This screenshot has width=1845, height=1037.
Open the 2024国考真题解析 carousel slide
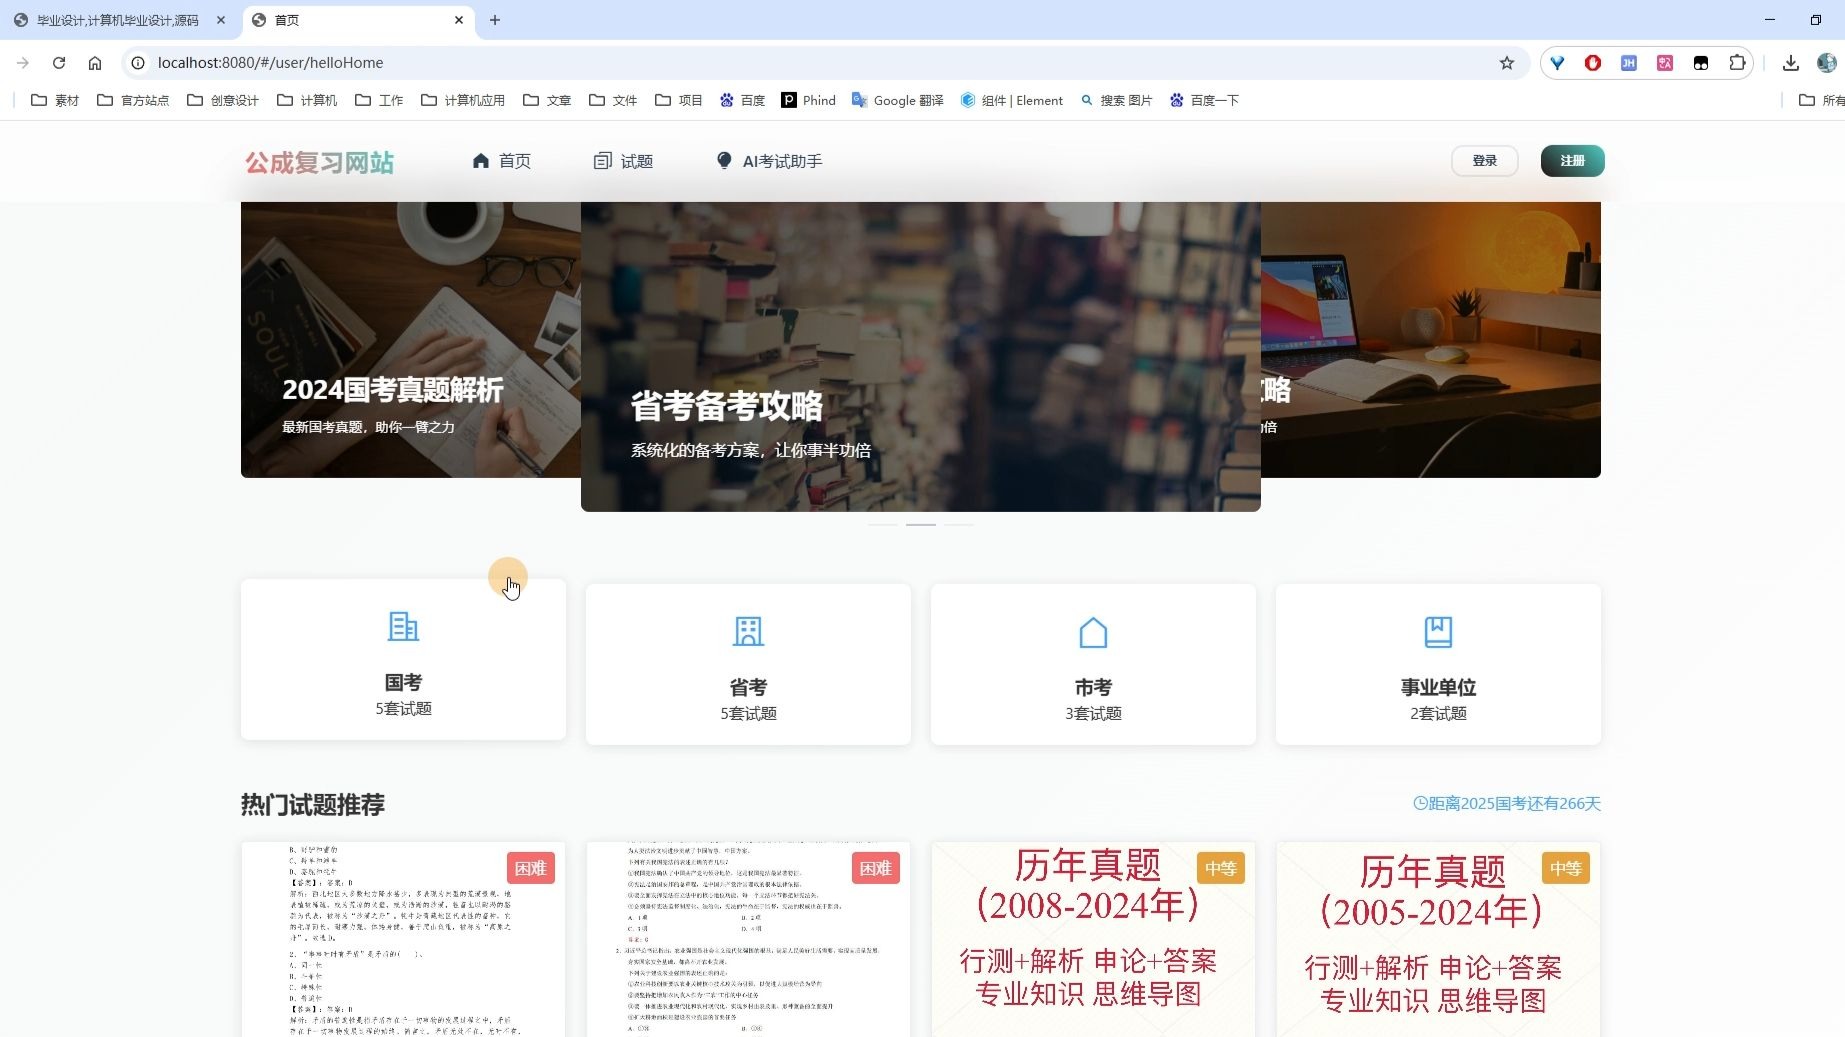coord(410,340)
